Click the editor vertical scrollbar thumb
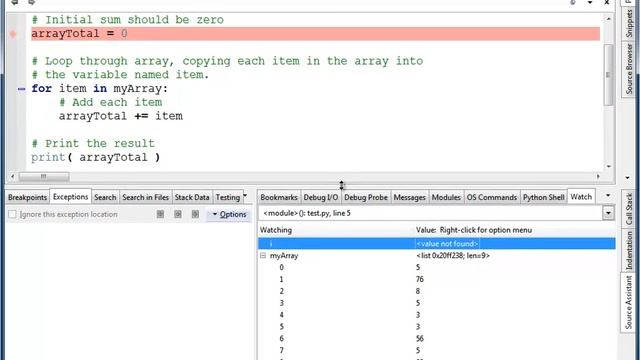Image resolution: width=640 pixels, height=360 pixels. [x=609, y=74]
